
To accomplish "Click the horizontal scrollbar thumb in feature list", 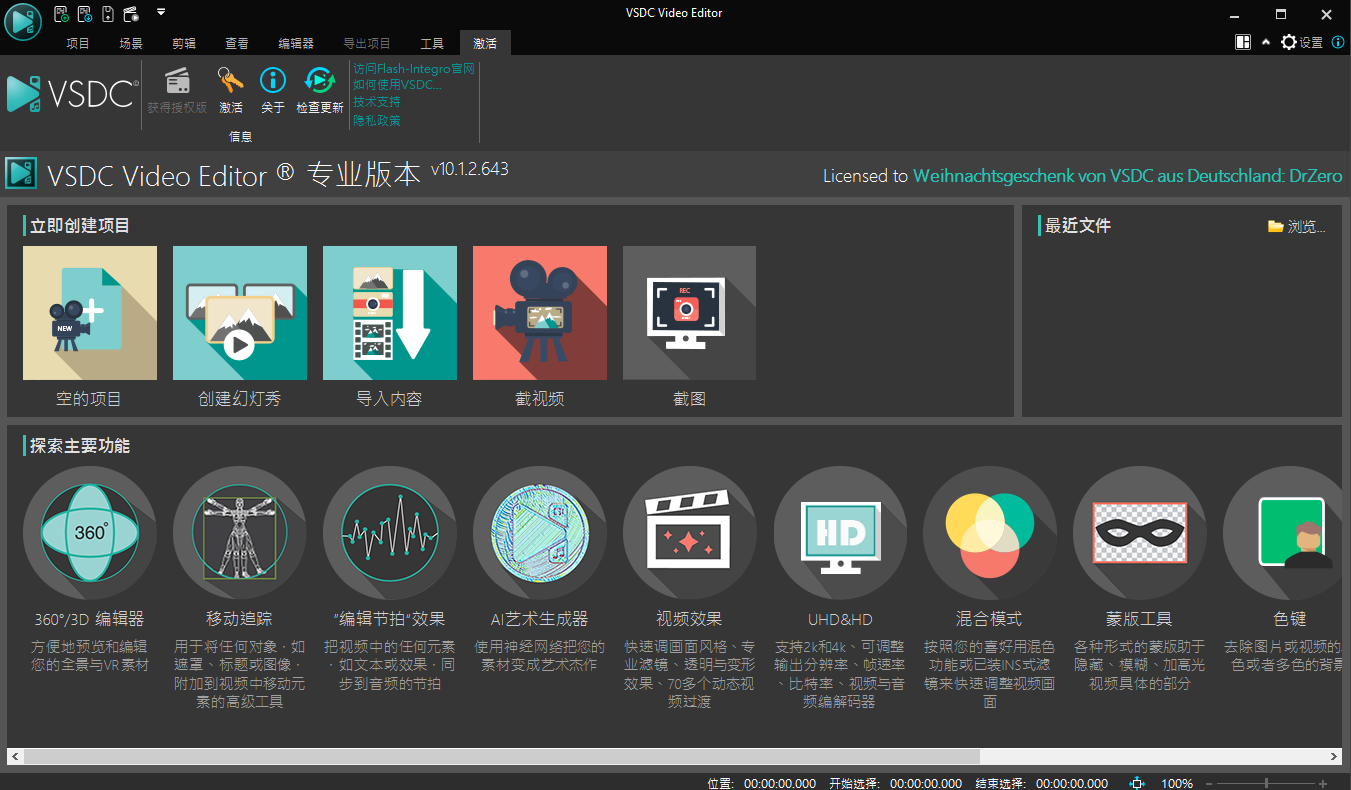I will [x=502, y=757].
